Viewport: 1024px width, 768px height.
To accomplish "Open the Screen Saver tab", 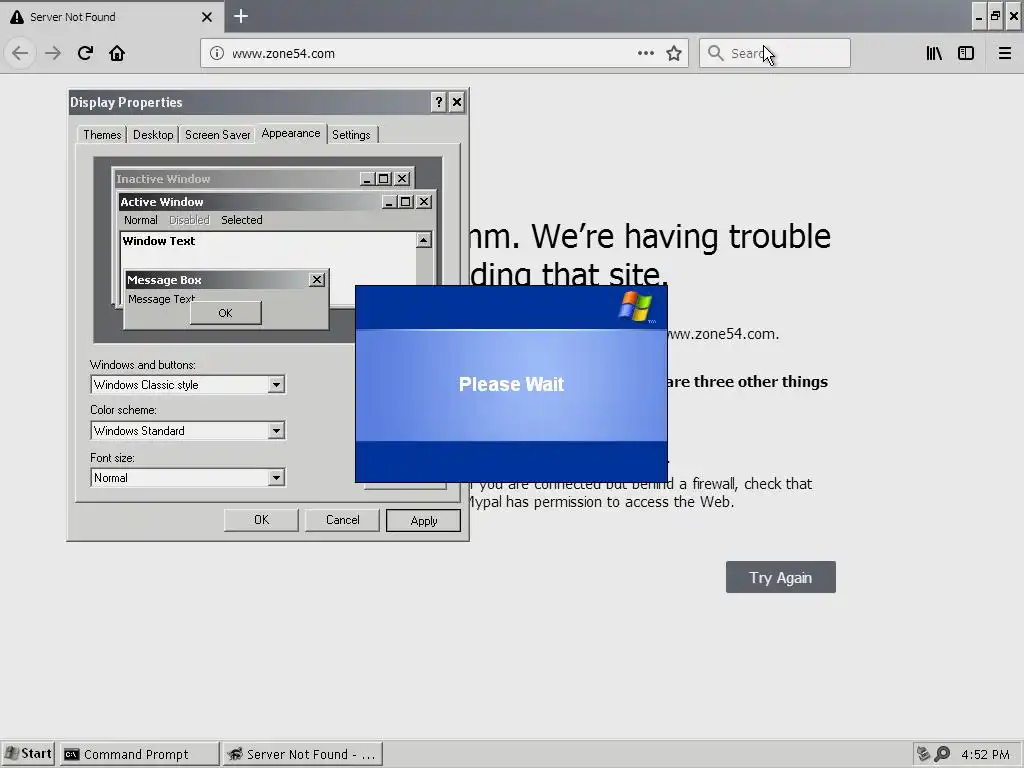I will [217, 135].
